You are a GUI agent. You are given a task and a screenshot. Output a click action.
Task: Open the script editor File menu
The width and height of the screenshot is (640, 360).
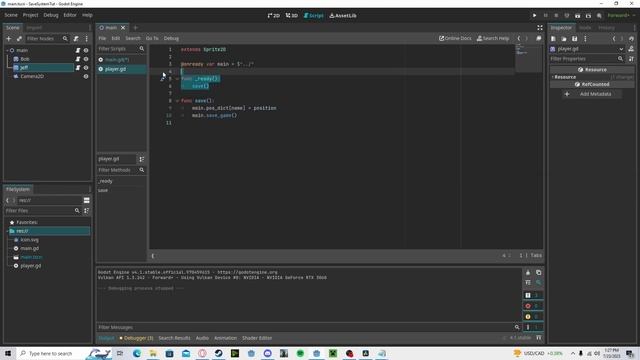click(x=102, y=38)
